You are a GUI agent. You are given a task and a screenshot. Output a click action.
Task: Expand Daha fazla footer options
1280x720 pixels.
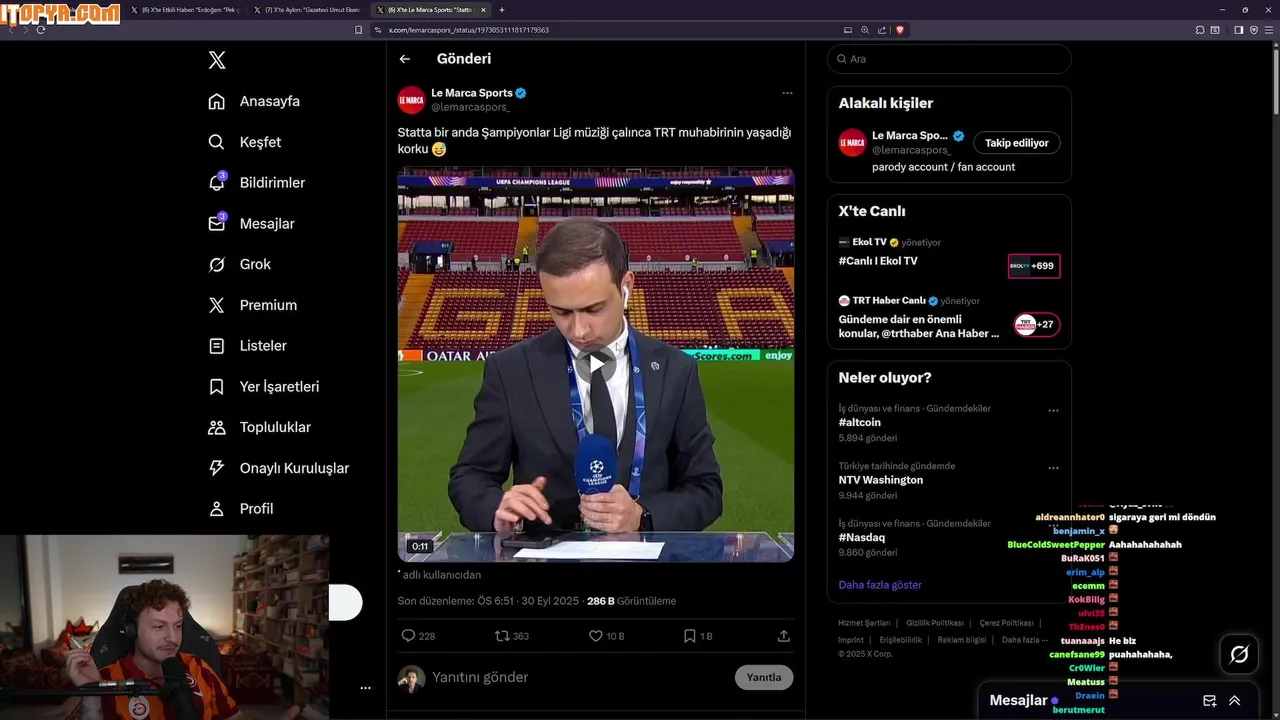1025,640
